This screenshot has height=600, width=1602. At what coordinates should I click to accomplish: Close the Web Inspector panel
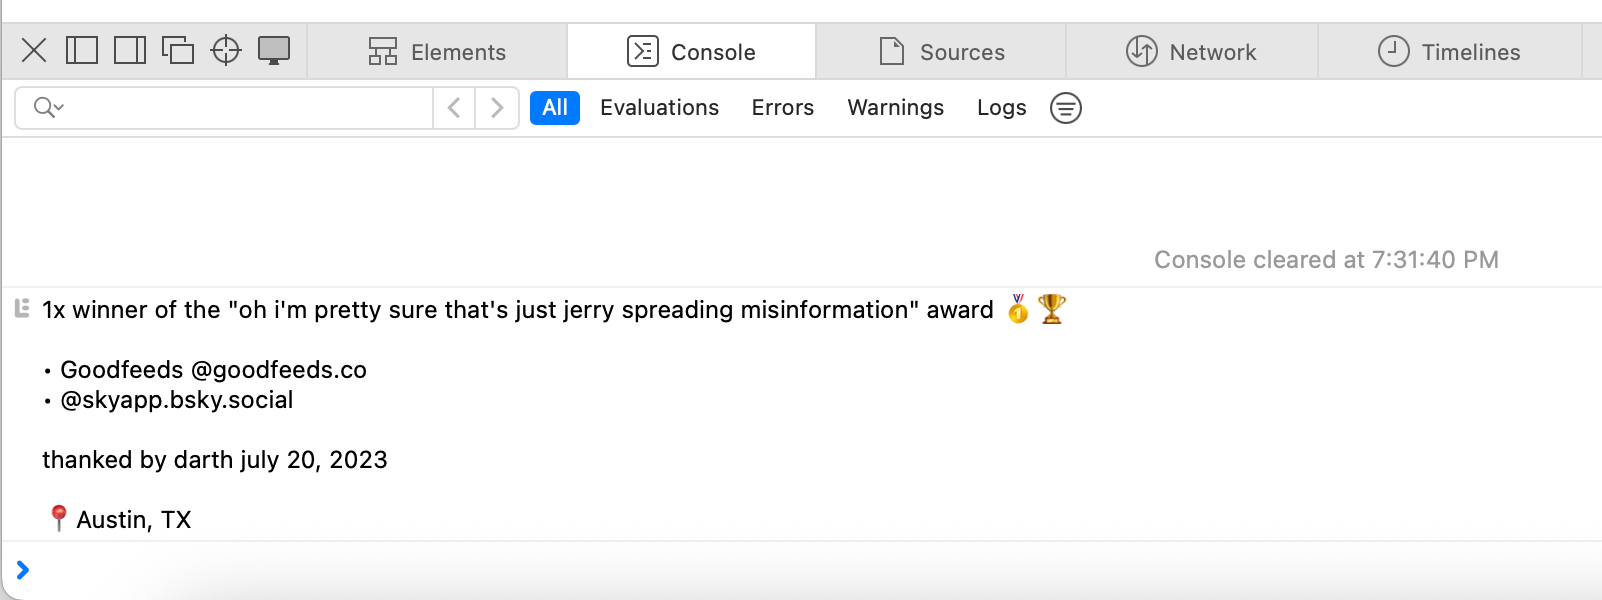pyautogui.click(x=34, y=50)
